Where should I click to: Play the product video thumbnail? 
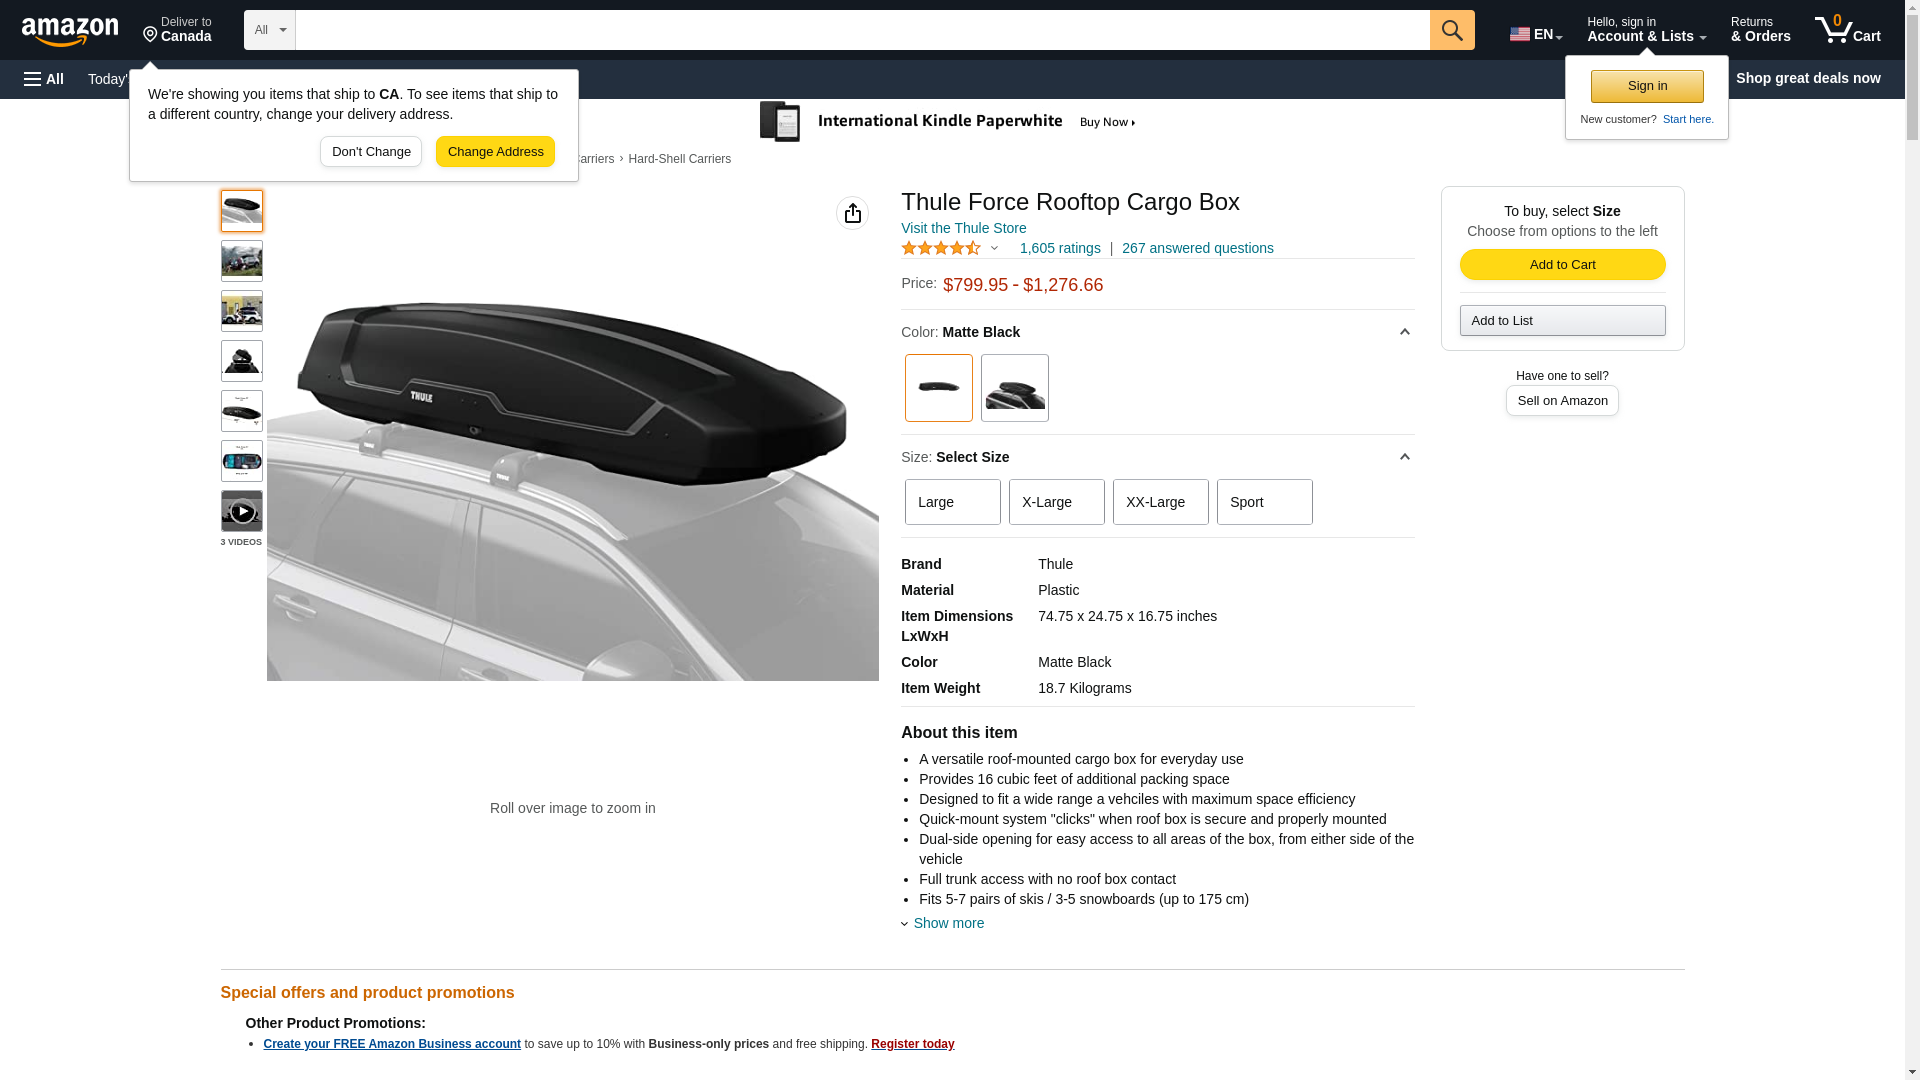(x=242, y=511)
